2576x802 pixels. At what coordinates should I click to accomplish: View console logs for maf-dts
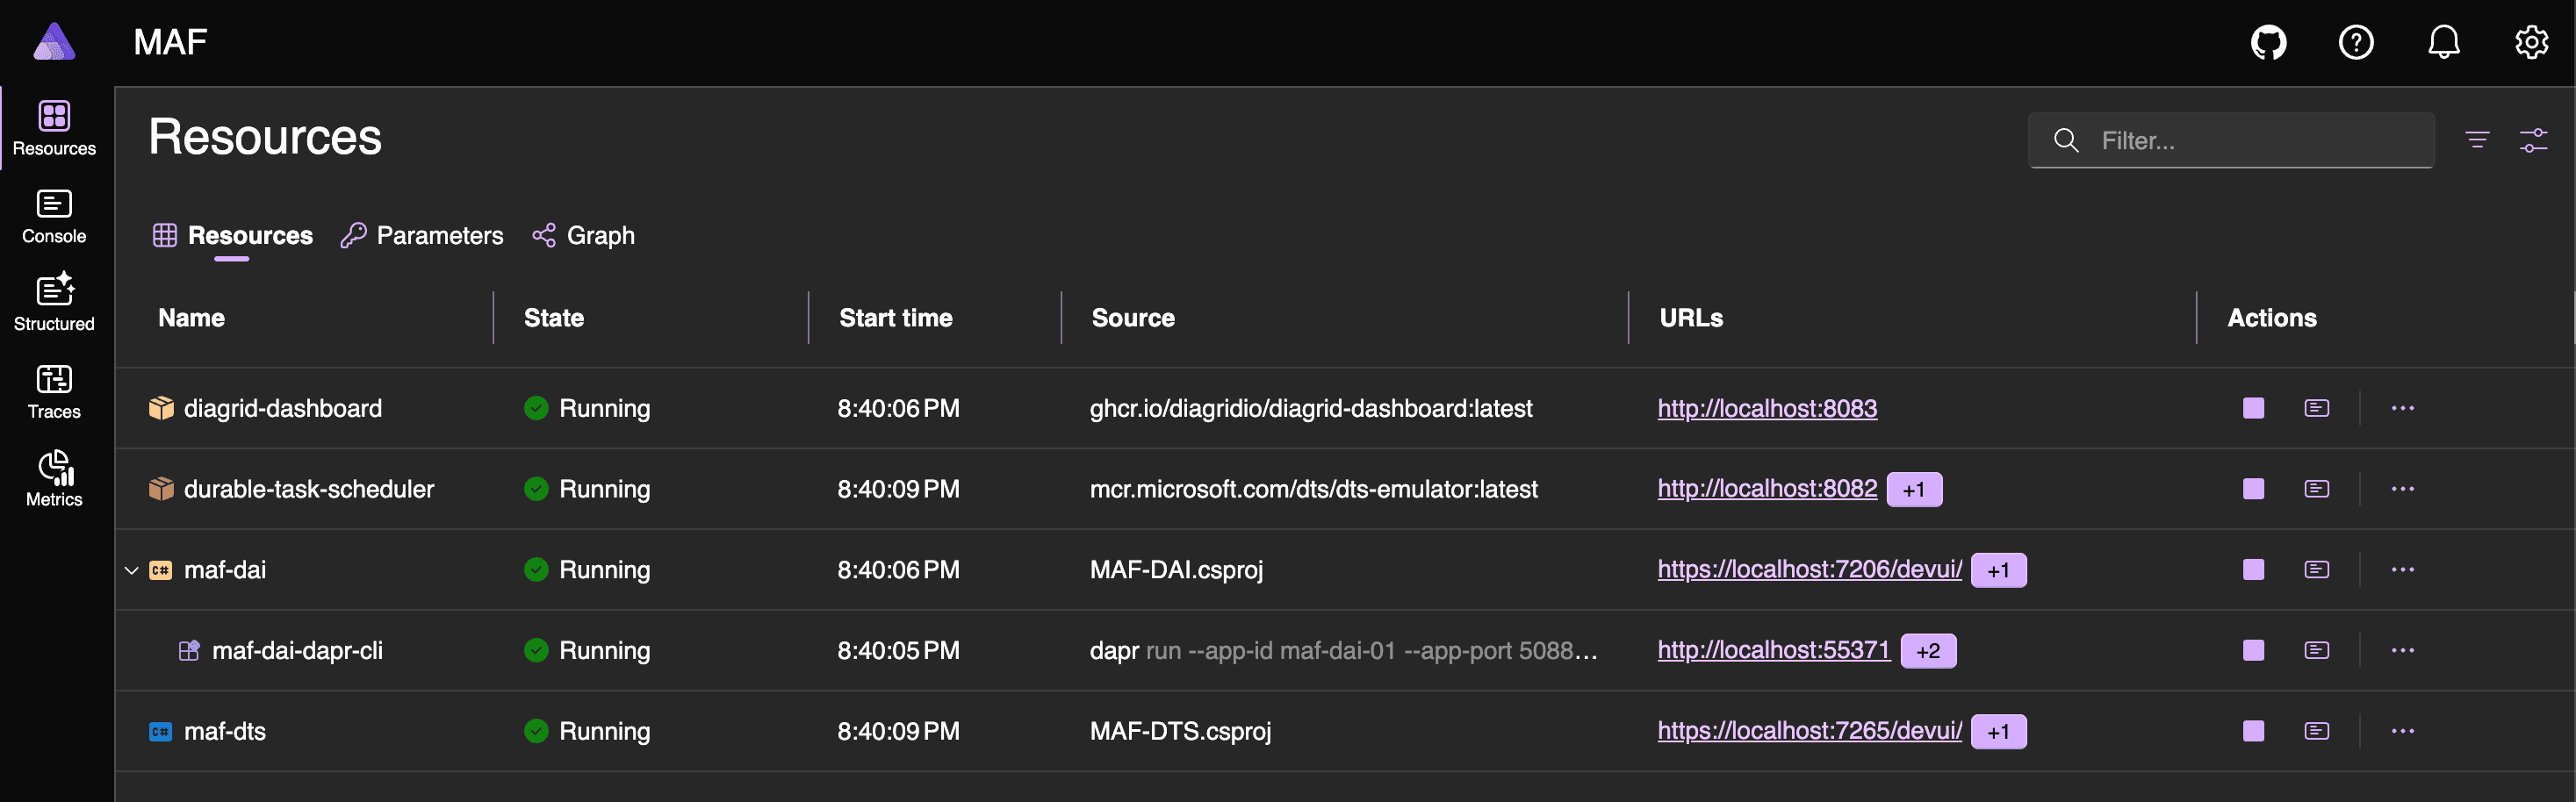click(x=2317, y=731)
